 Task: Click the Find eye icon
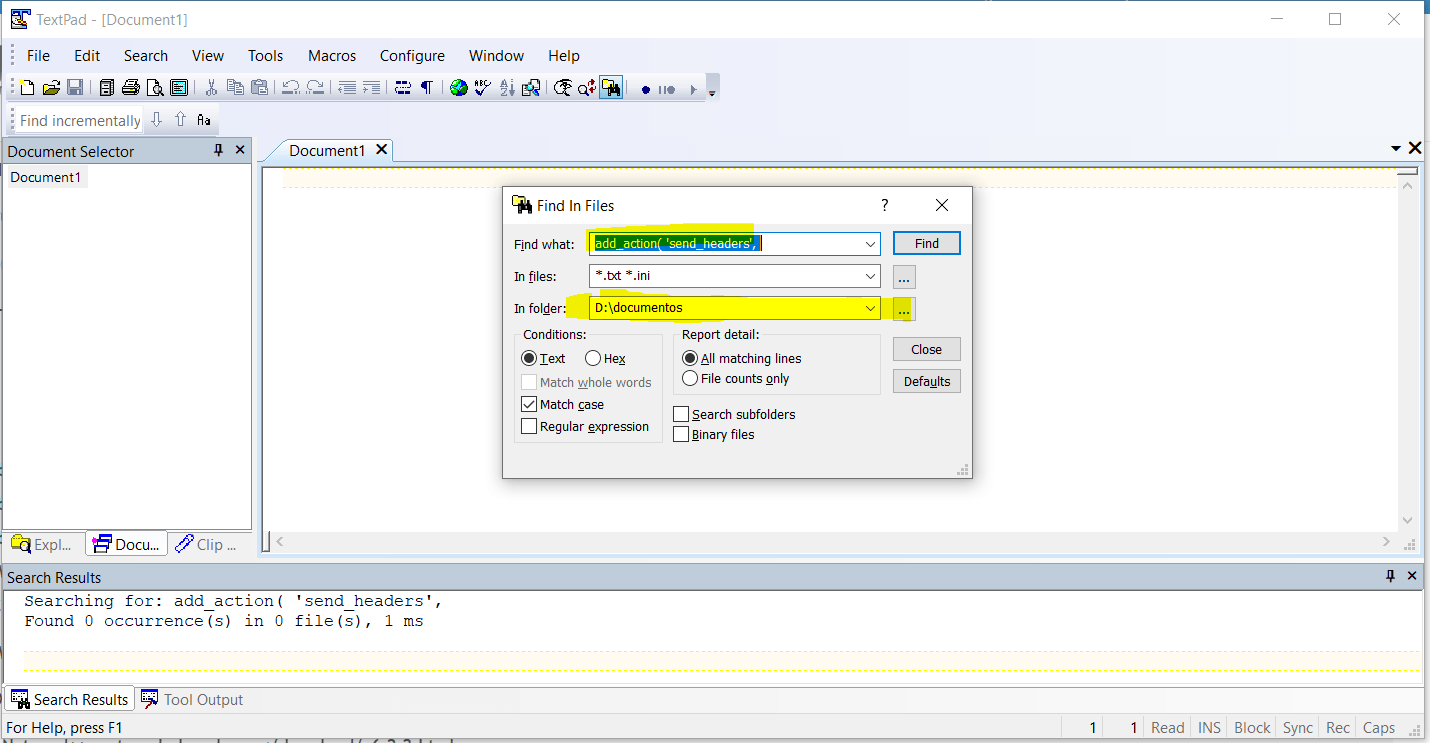[563, 88]
